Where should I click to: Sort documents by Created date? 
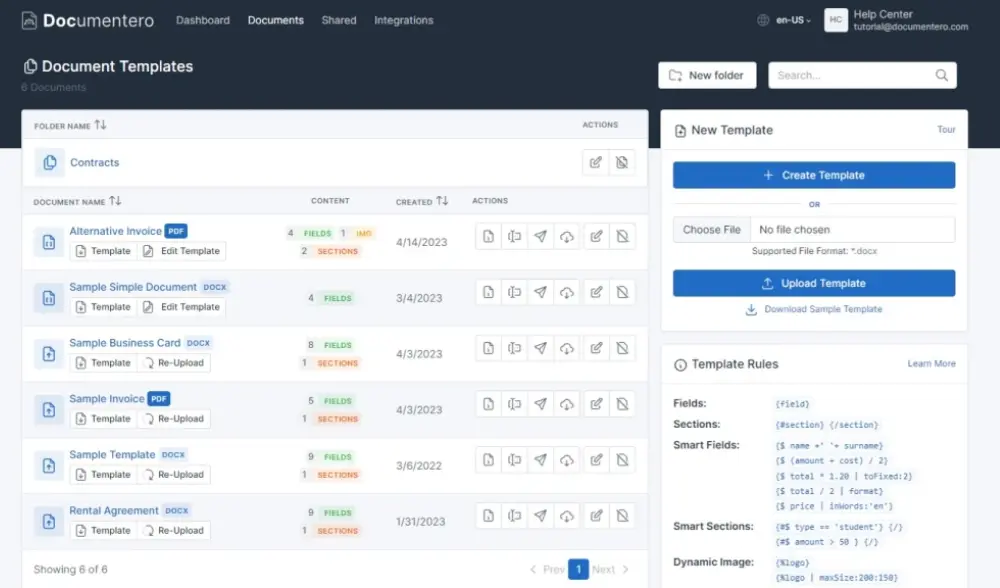coord(442,201)
